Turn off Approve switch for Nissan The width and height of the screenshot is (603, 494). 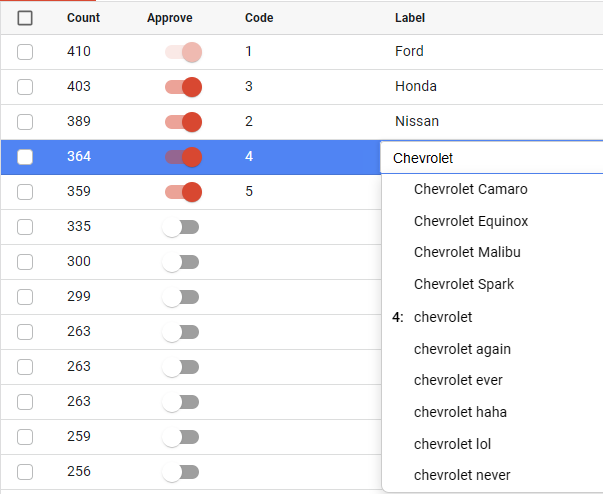click(x=184, y=122)
